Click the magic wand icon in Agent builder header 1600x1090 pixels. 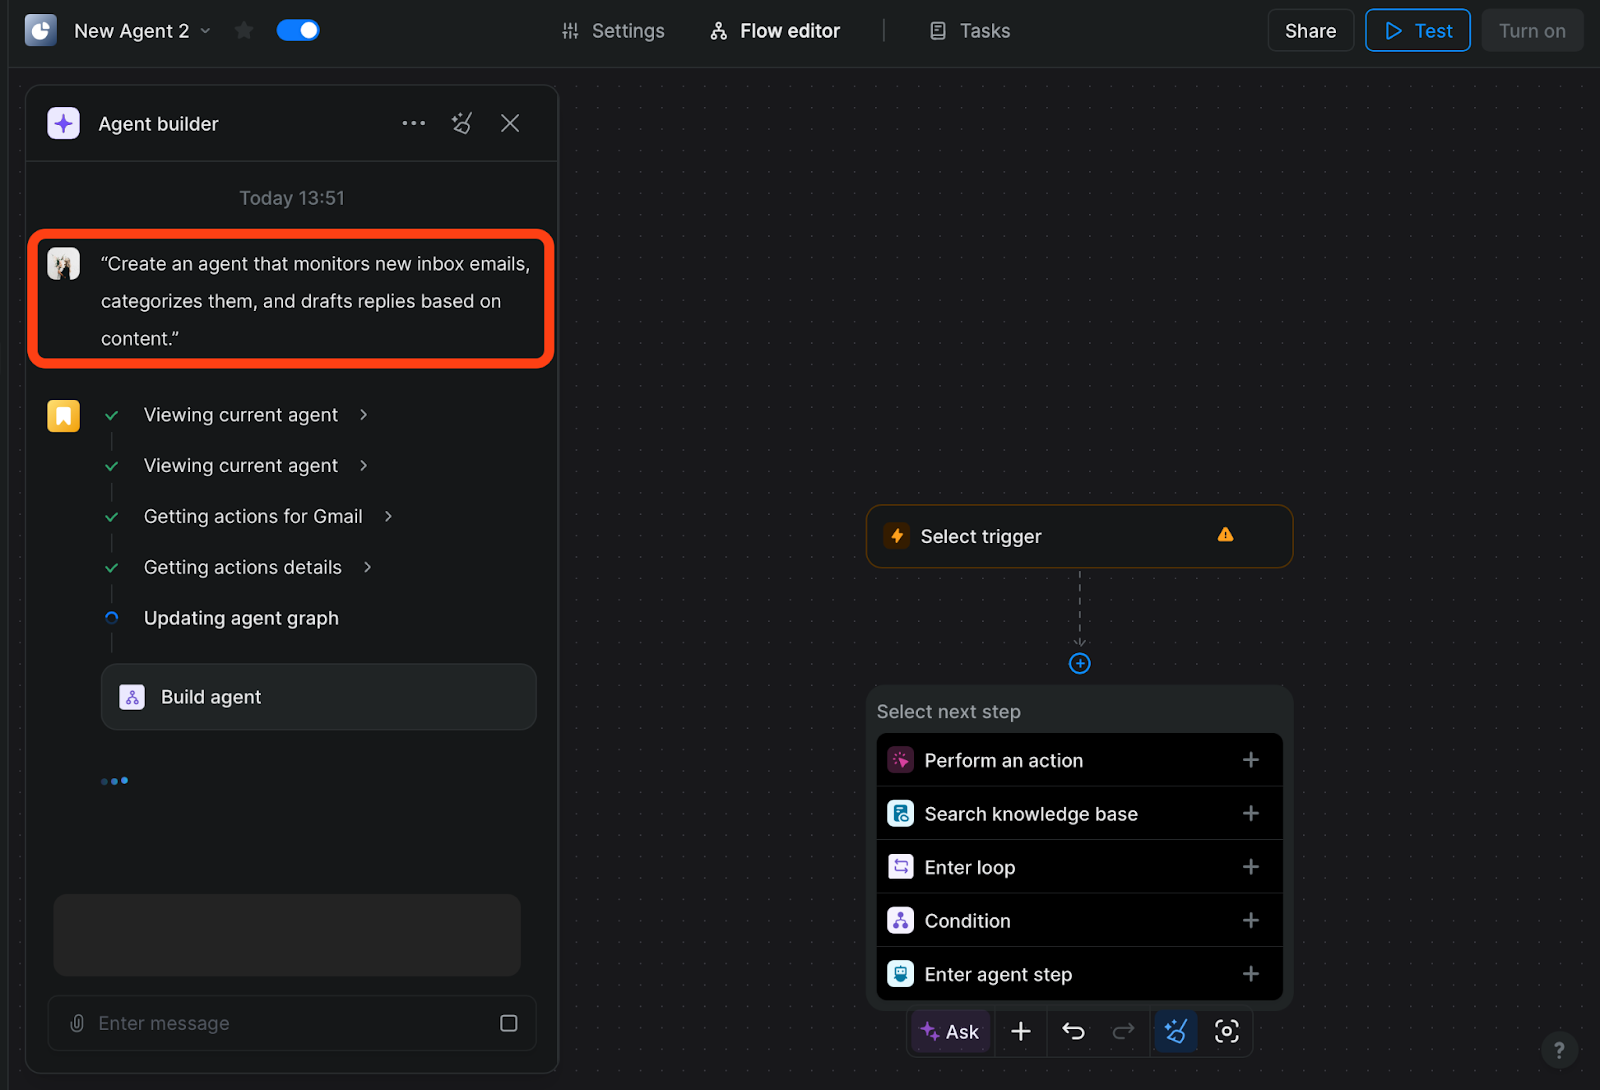pyautogui.click(x=461, y=124)
